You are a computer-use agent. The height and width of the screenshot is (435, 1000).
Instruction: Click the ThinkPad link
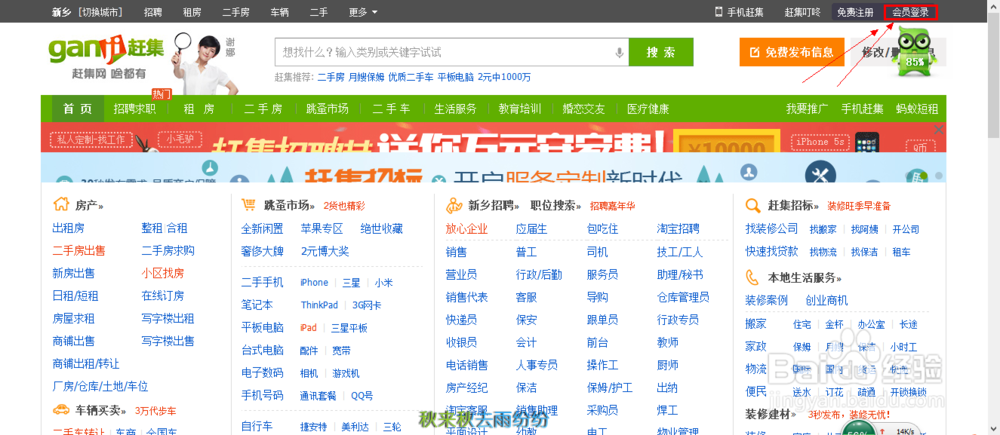tap(320, 306)
